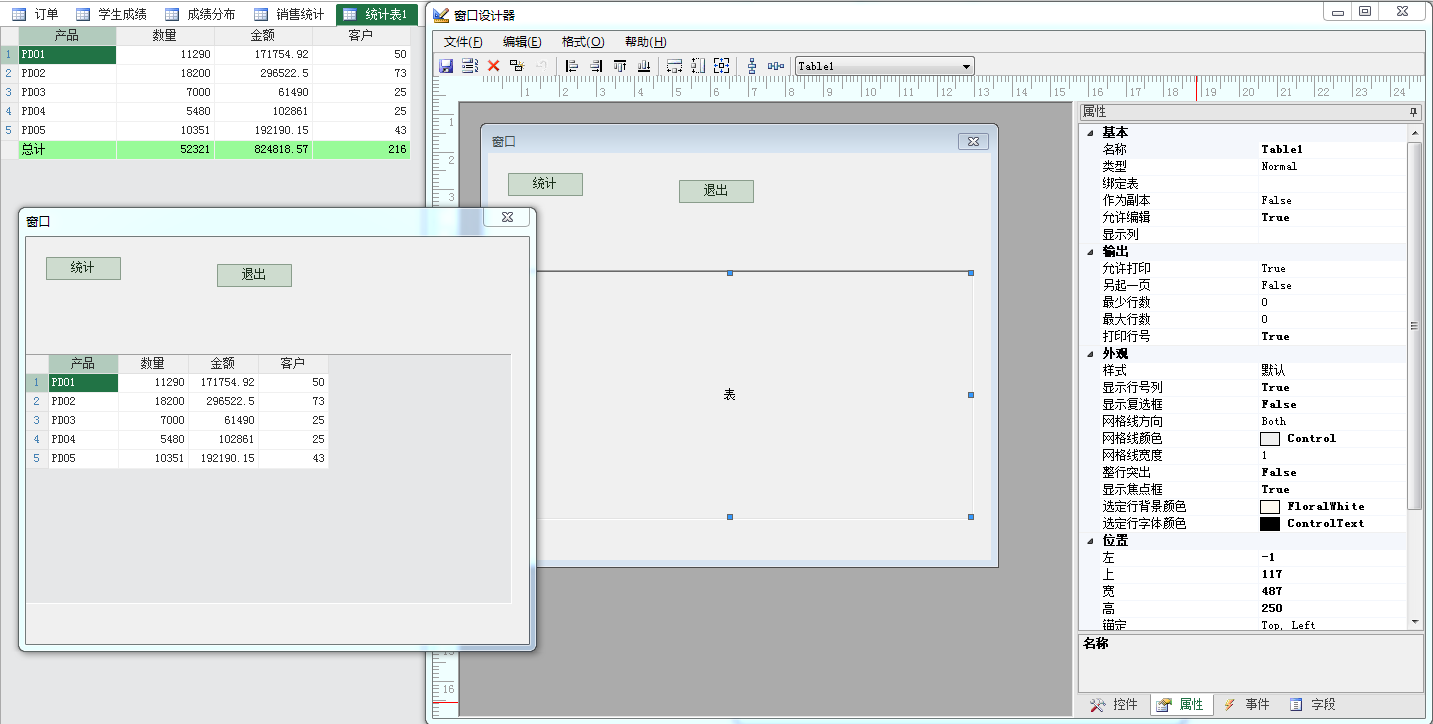Switch to the 事件 panel tab

point(1246,704)
